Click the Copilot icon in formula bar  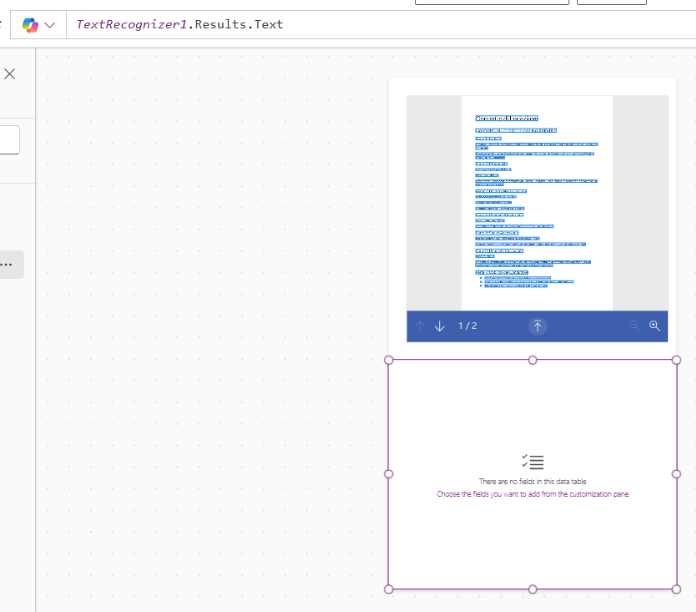coord(30,24)
